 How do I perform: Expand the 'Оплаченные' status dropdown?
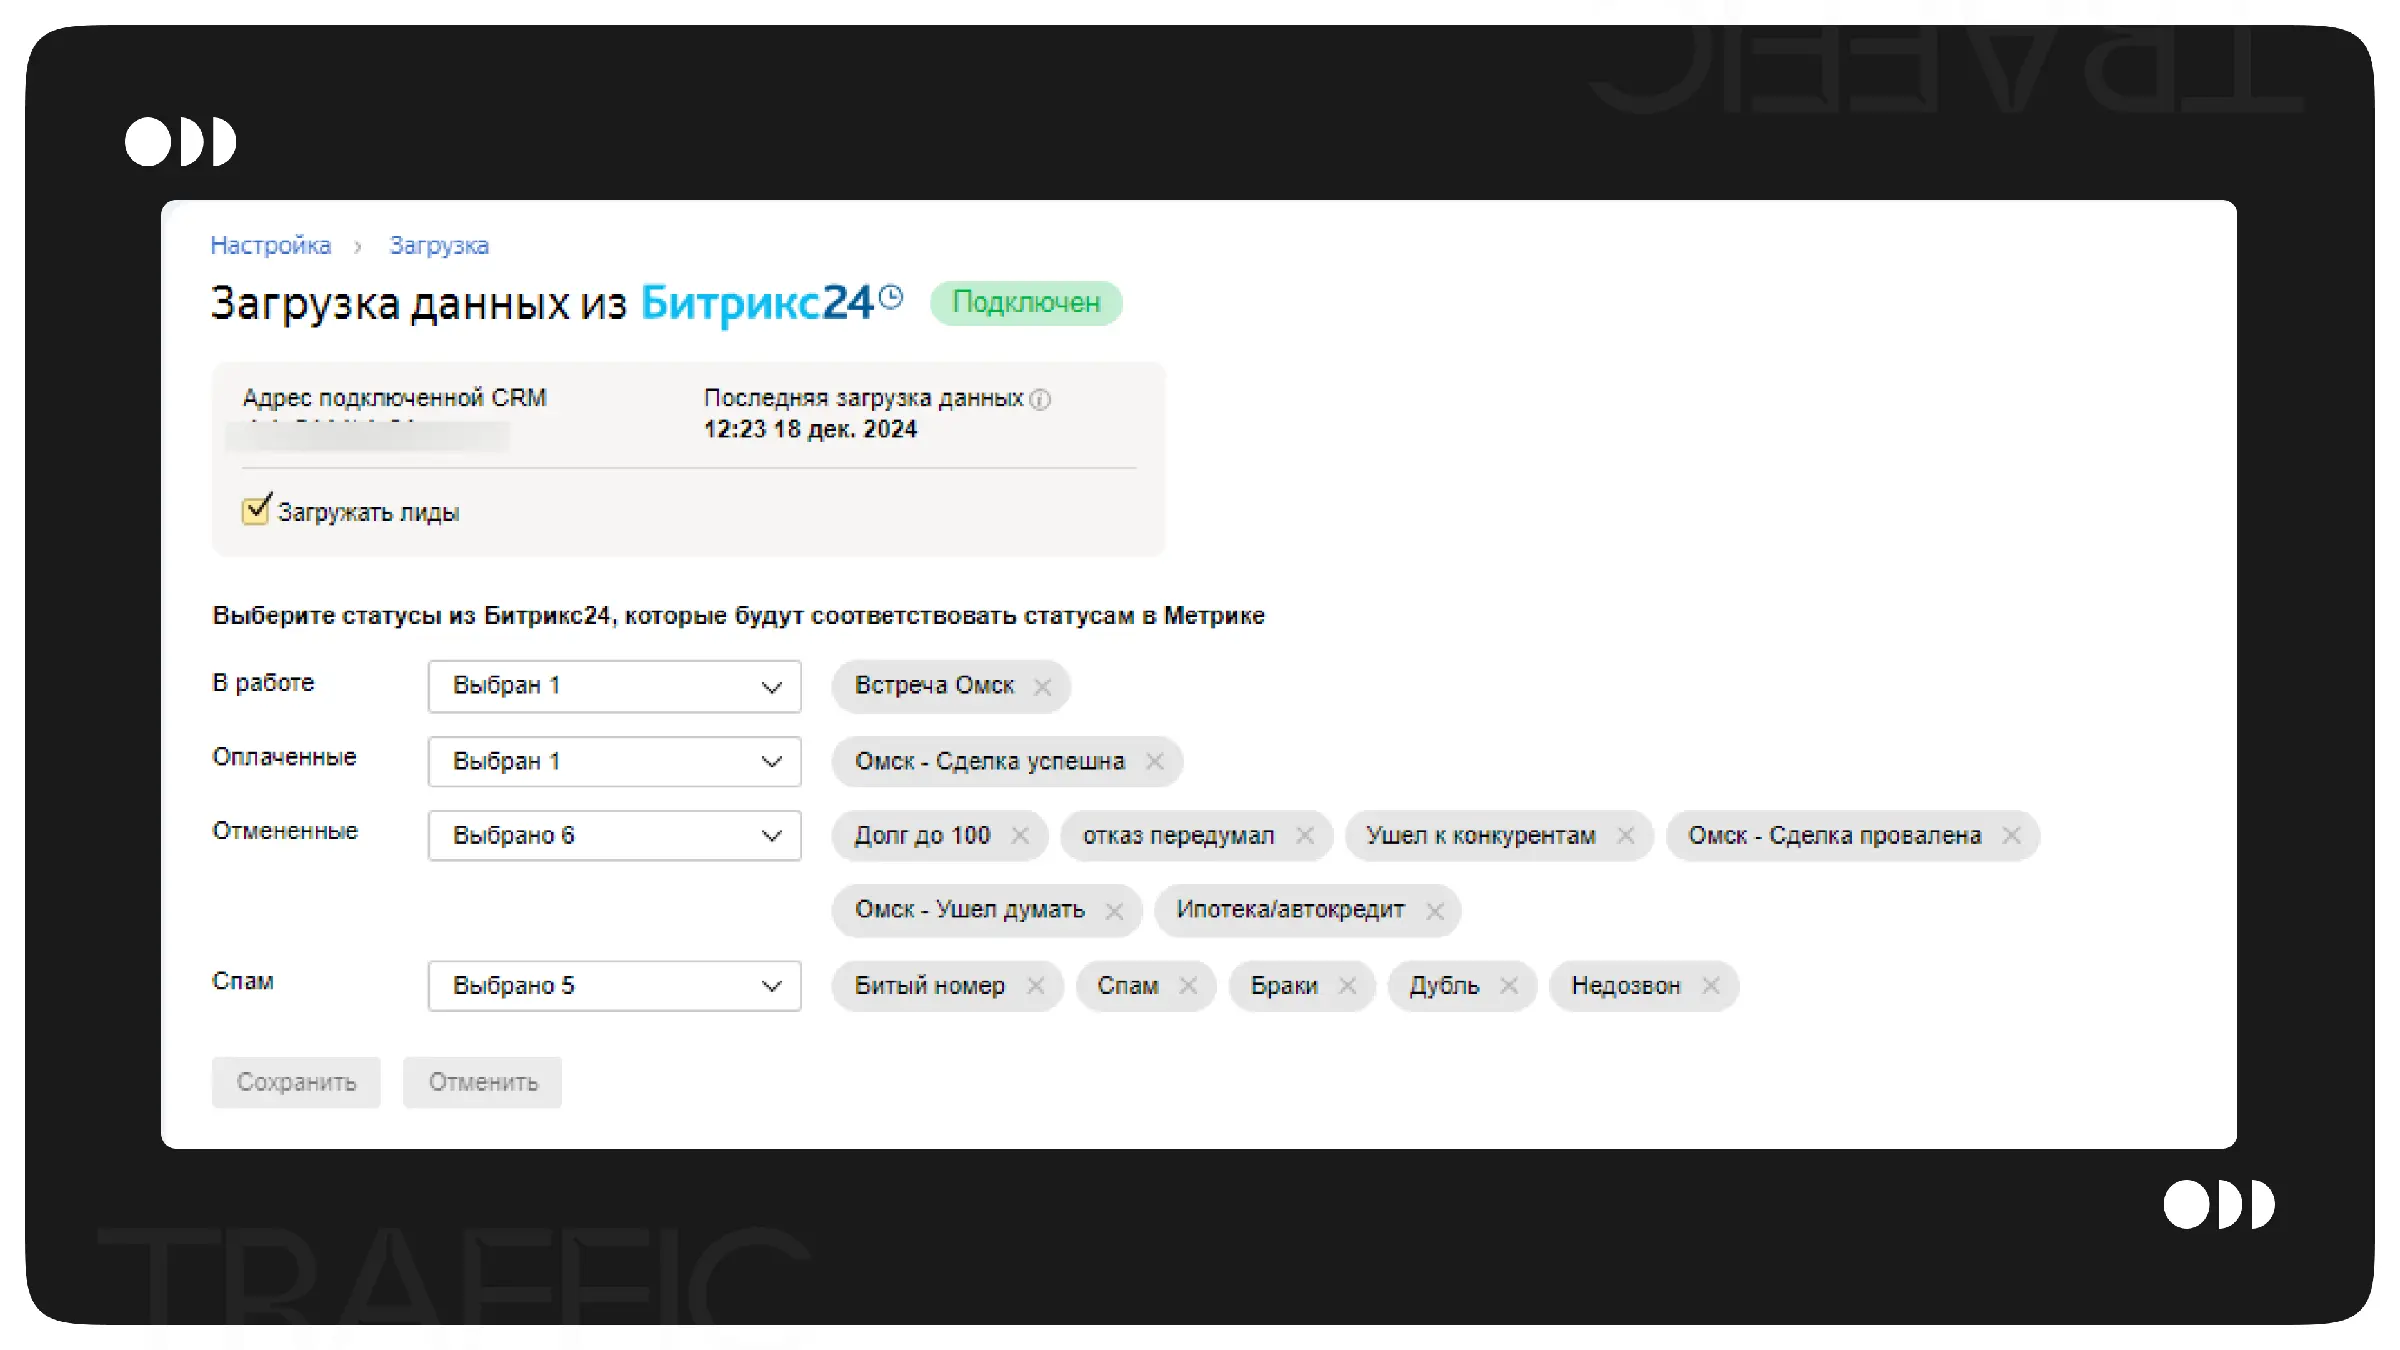[x=614, y=762]
